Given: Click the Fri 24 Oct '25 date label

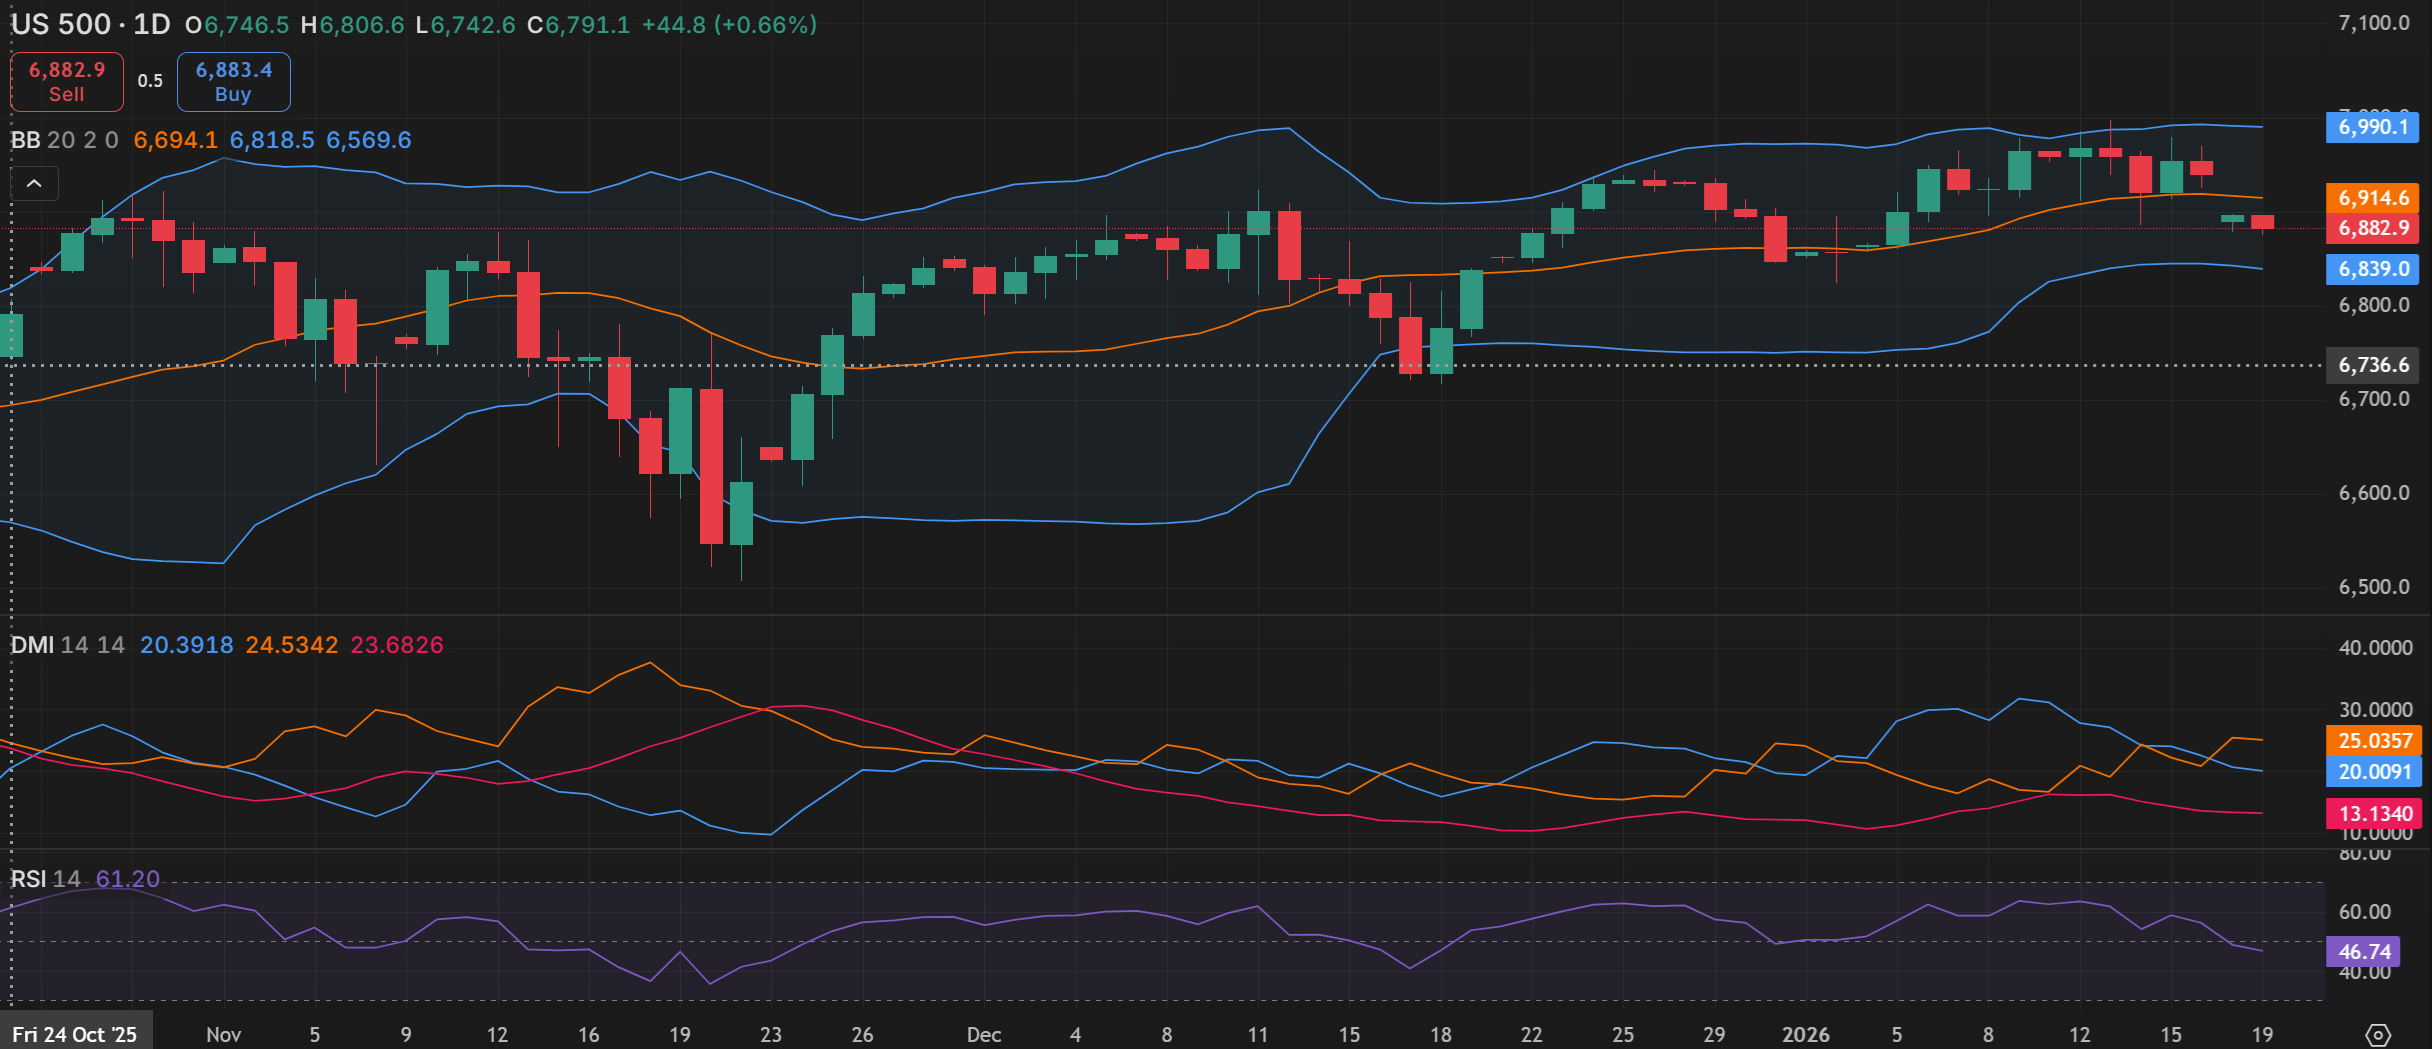Looking at the screenshot, I should [x=75, y=1034].
